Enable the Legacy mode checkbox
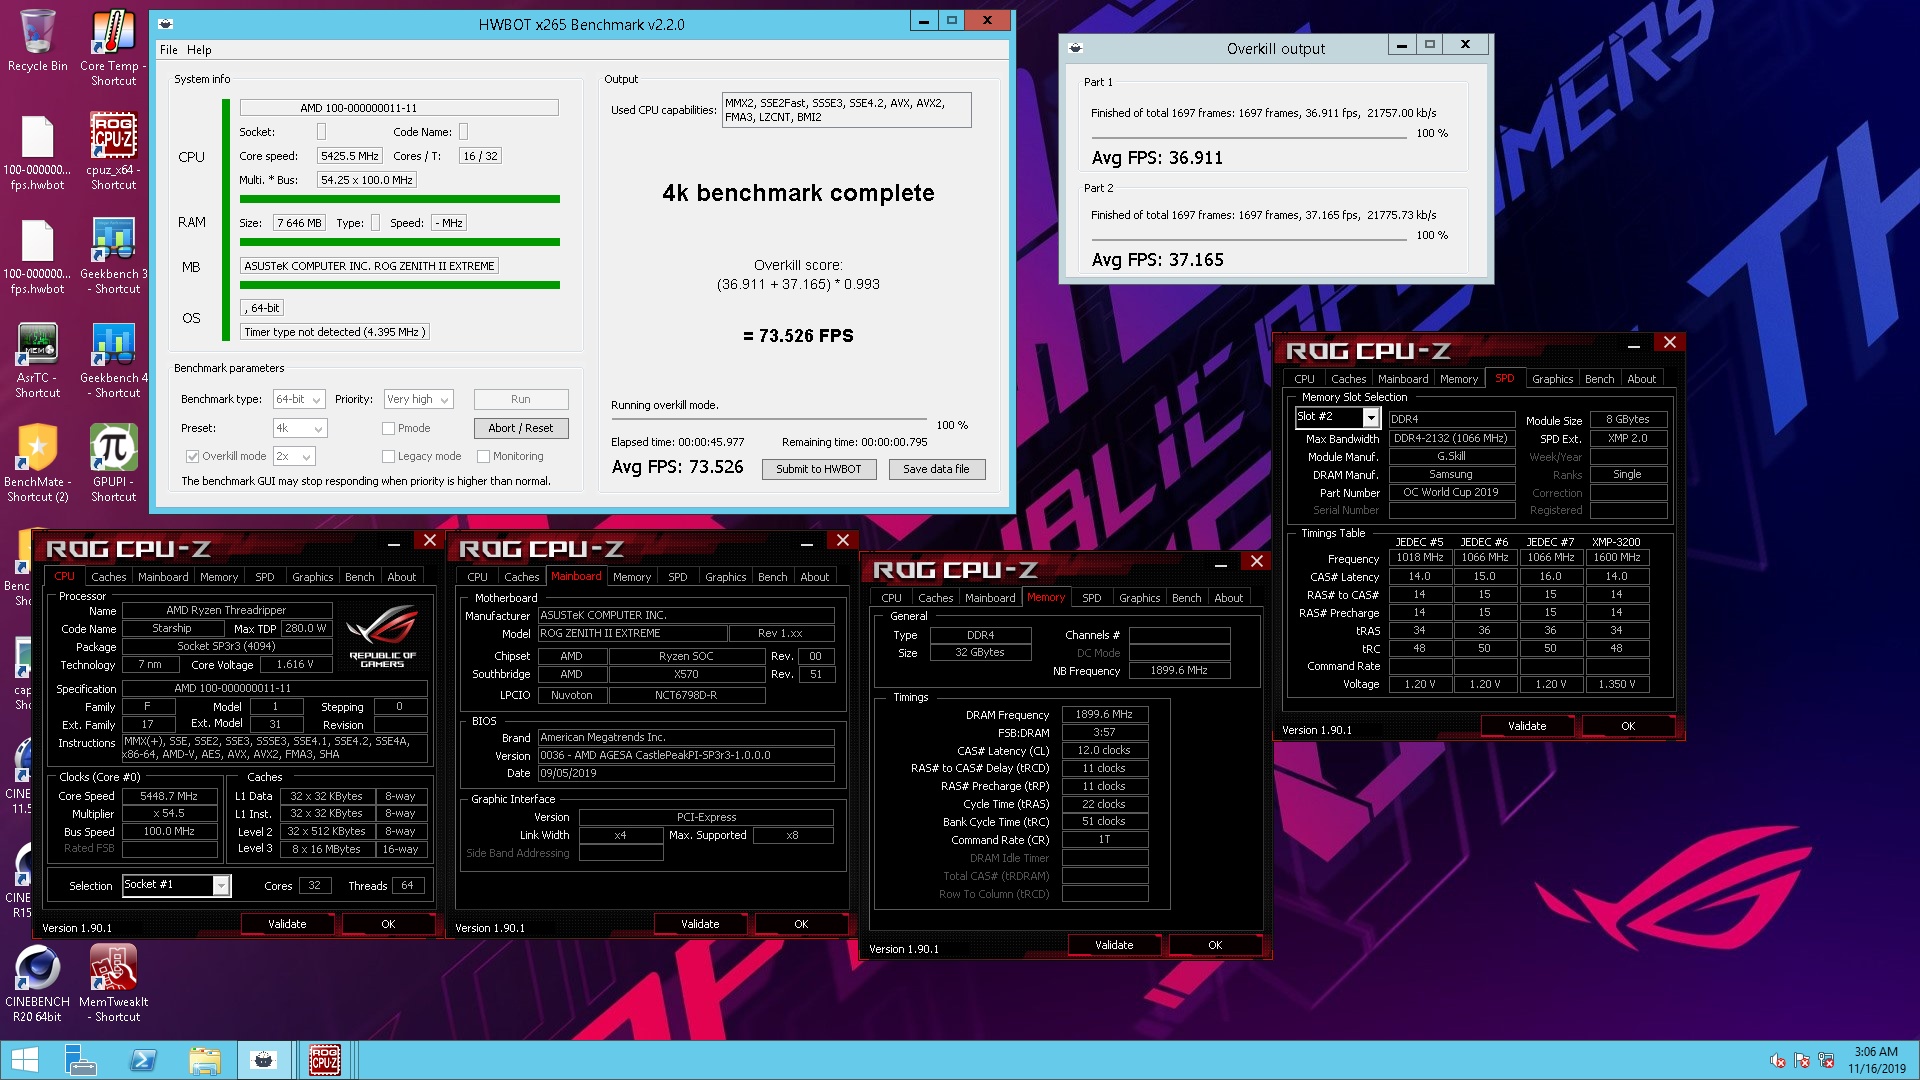Viewport: 1920px width, 1080px height. click(388, 456)
